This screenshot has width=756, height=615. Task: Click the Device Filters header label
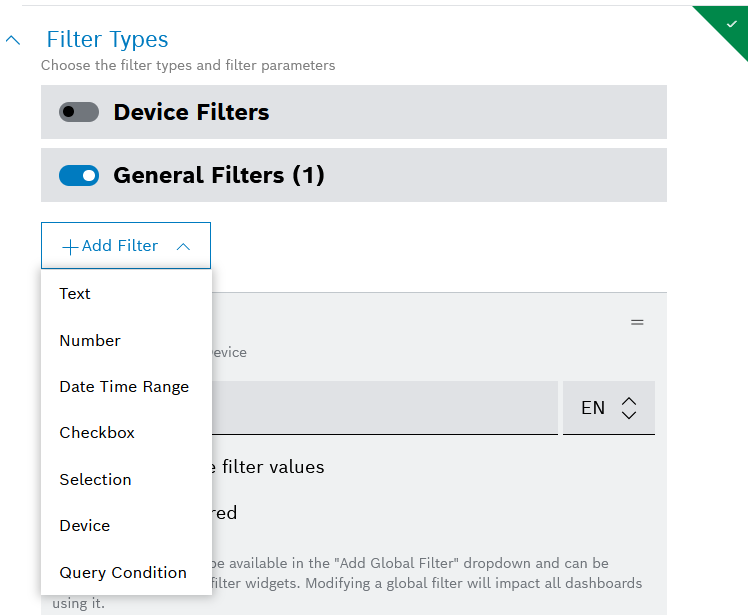click(191, 112)
